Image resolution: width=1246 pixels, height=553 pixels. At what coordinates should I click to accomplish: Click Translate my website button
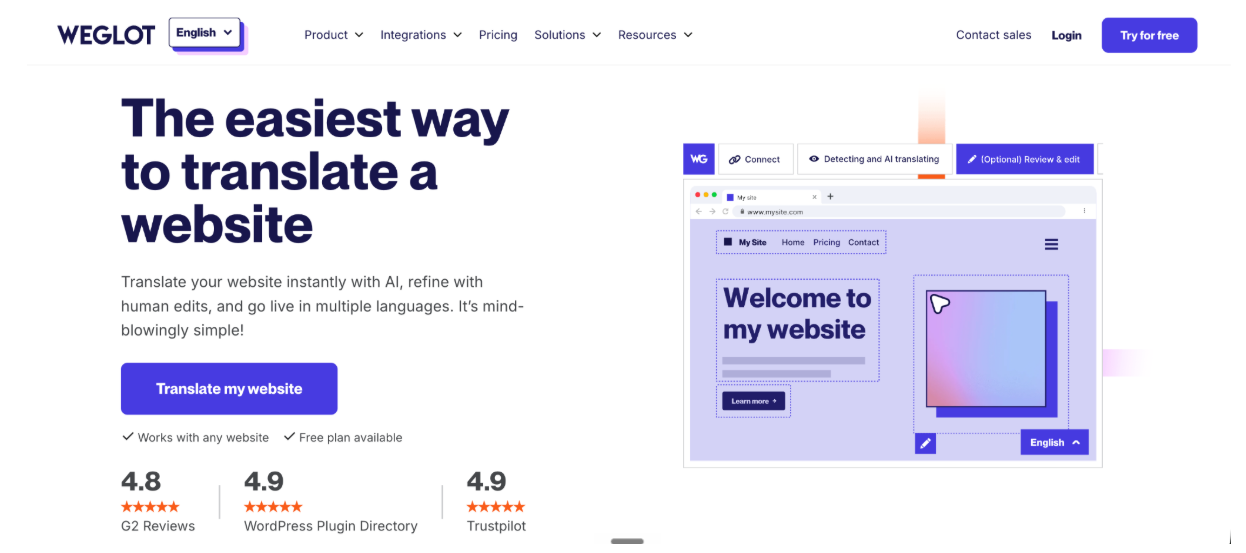point(229,389)
